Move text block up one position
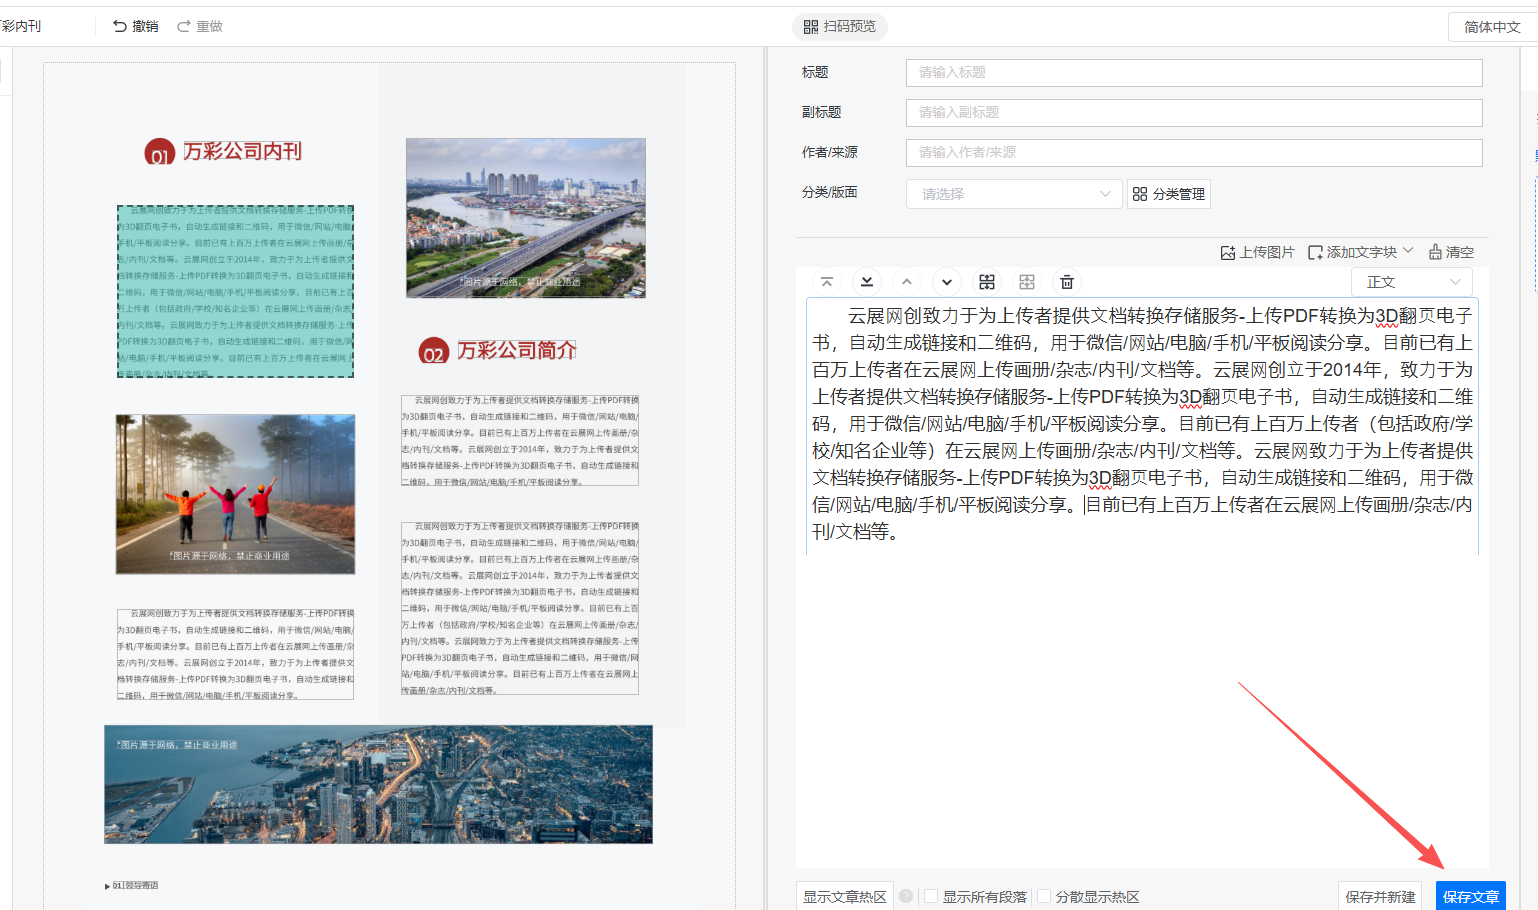The image size is (1538, 910). coord(907,282)
